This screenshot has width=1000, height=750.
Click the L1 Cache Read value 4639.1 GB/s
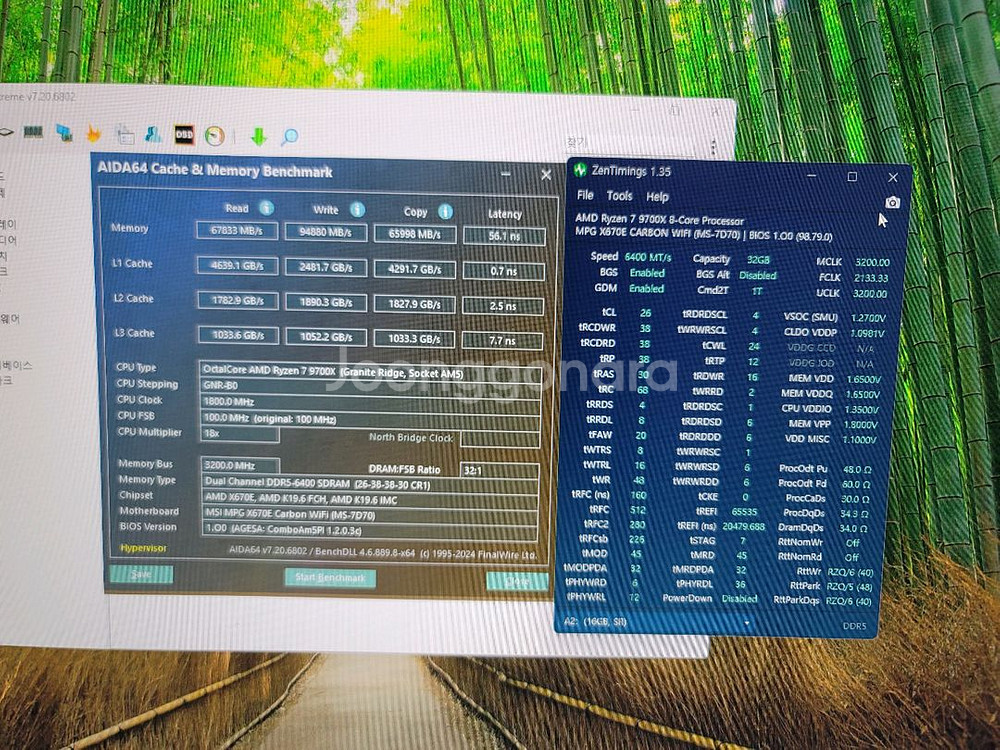[x=237, y=265]
